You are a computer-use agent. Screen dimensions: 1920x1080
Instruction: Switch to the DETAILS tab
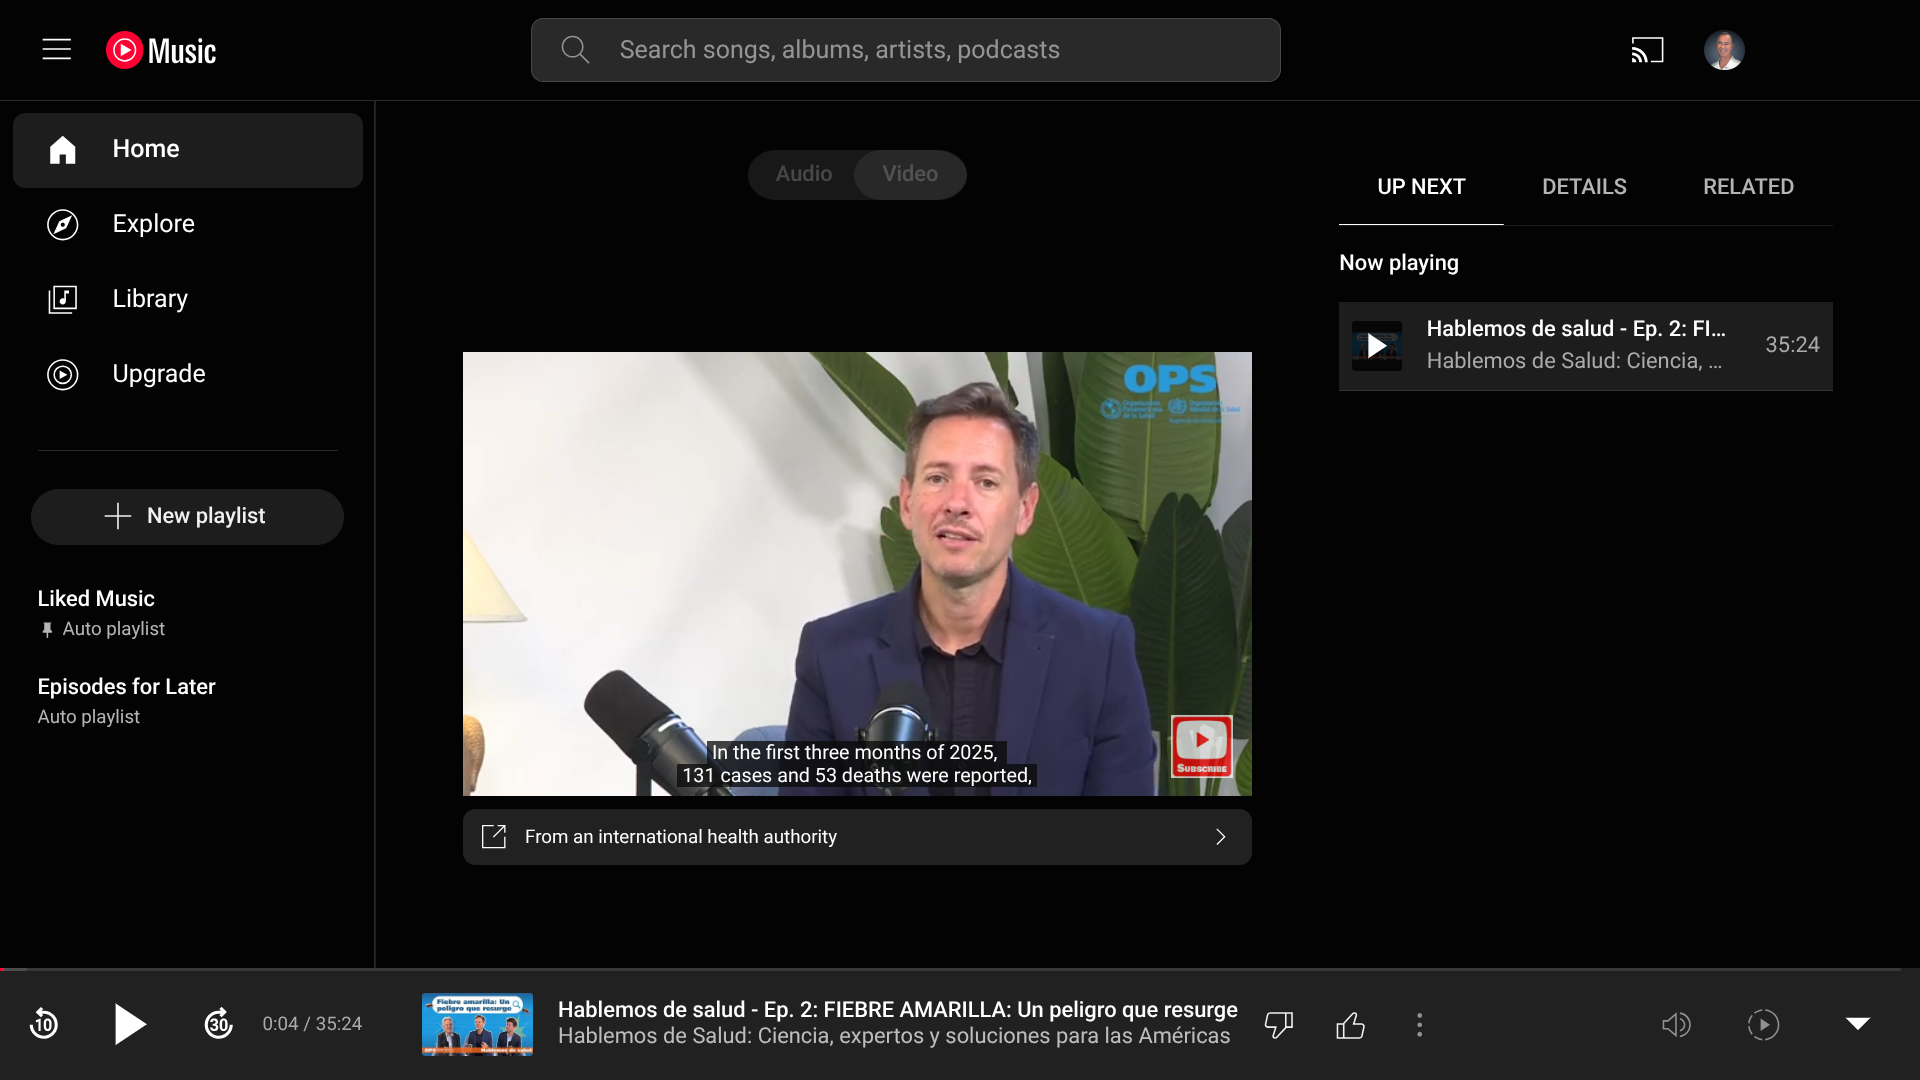click(x=1584, y=187)
